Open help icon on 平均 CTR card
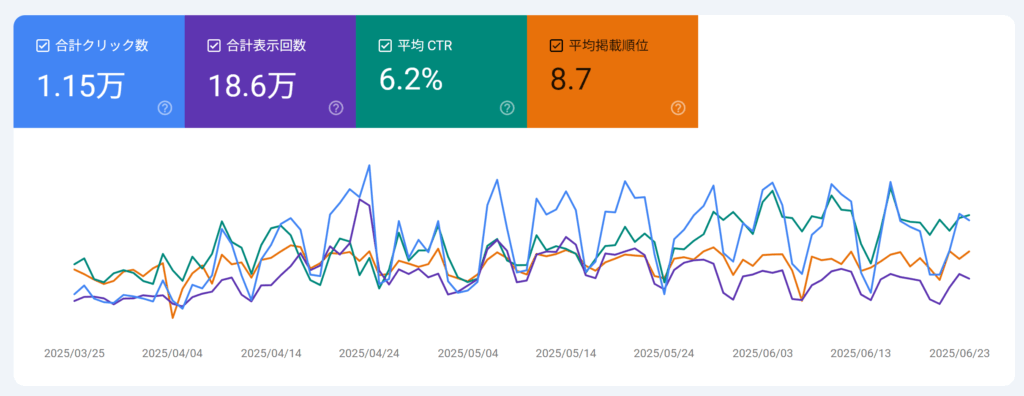 tap(507, 108)
